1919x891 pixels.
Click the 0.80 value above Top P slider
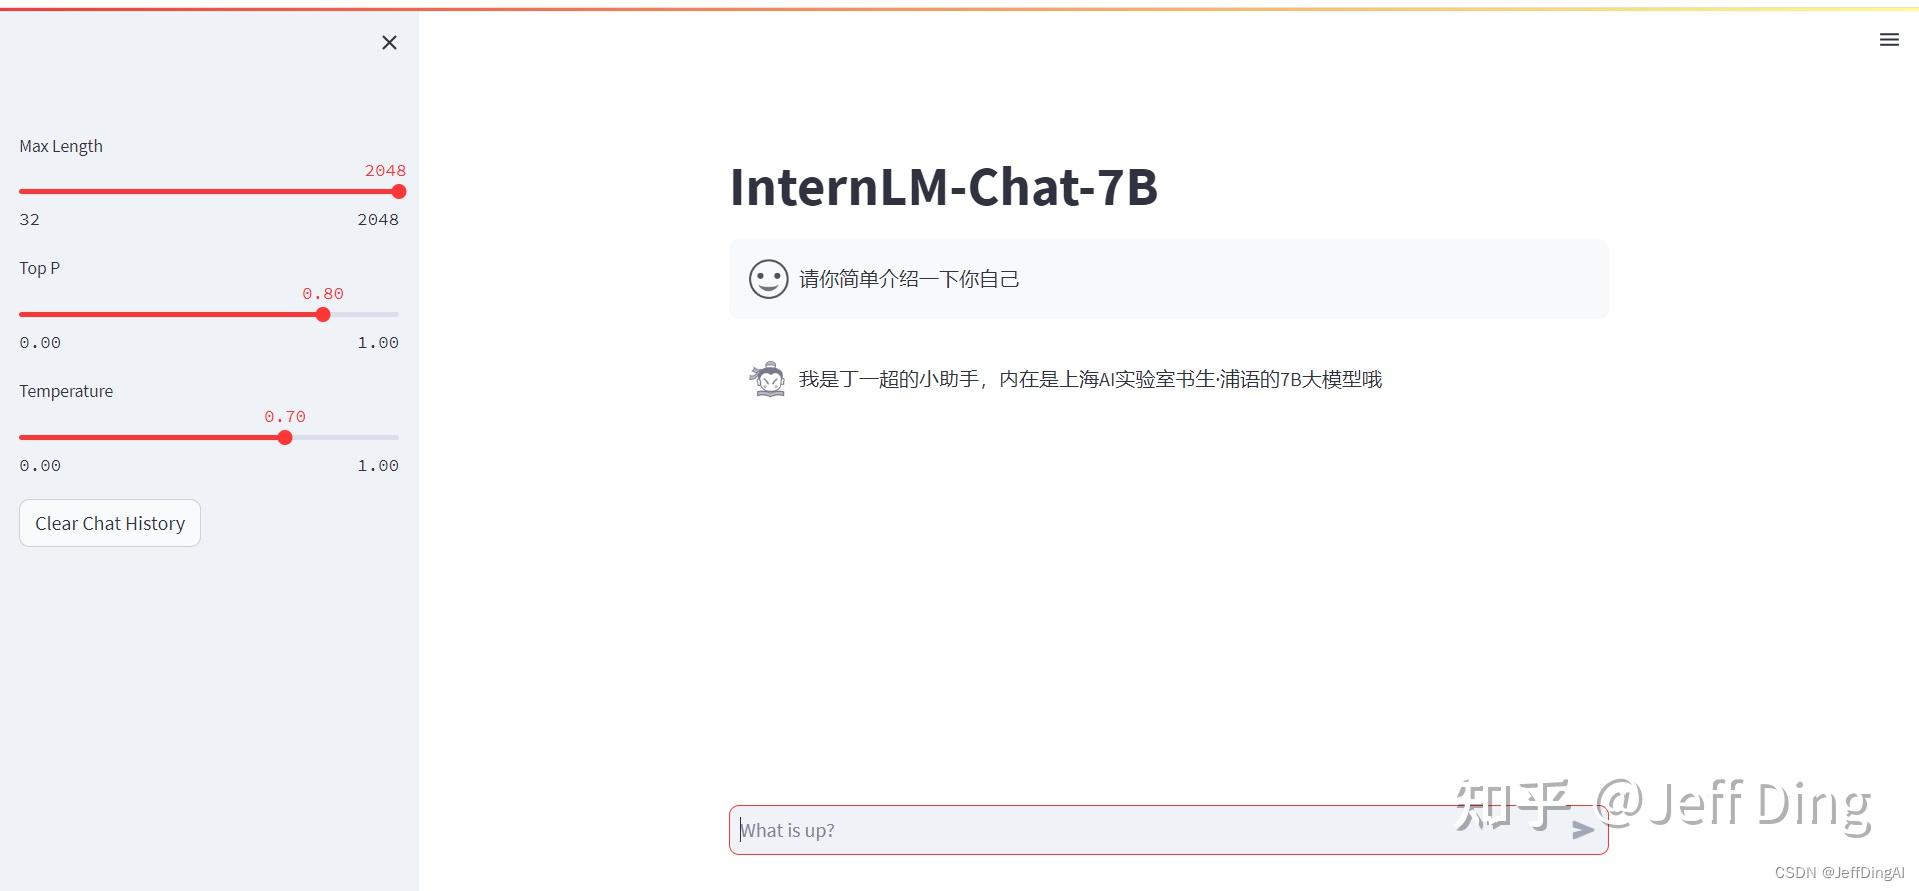(x=322, y=293)
